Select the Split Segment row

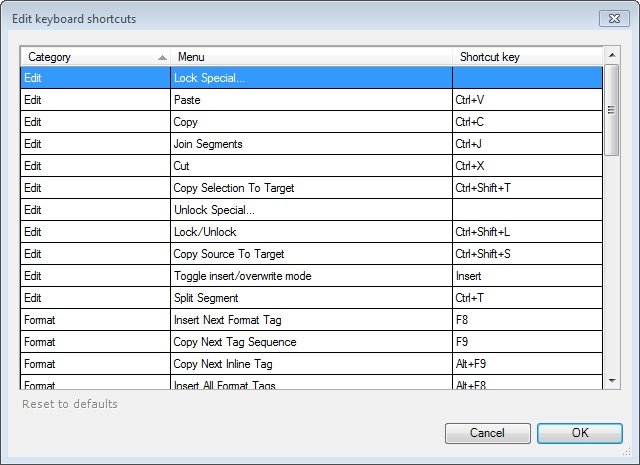coord(311,298)
